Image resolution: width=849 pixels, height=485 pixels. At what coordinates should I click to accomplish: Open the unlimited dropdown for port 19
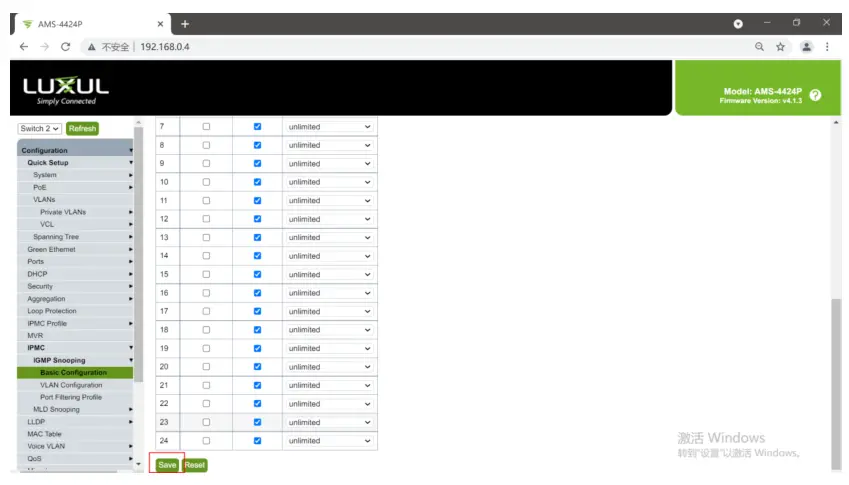(x=329, y=348)
